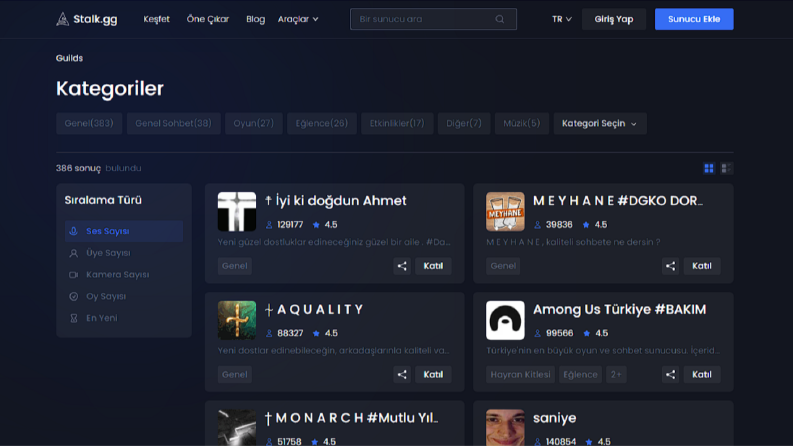Filter by Diğer(7) category
The height and width of the screenshot is (446, 793).
point(464,123)
